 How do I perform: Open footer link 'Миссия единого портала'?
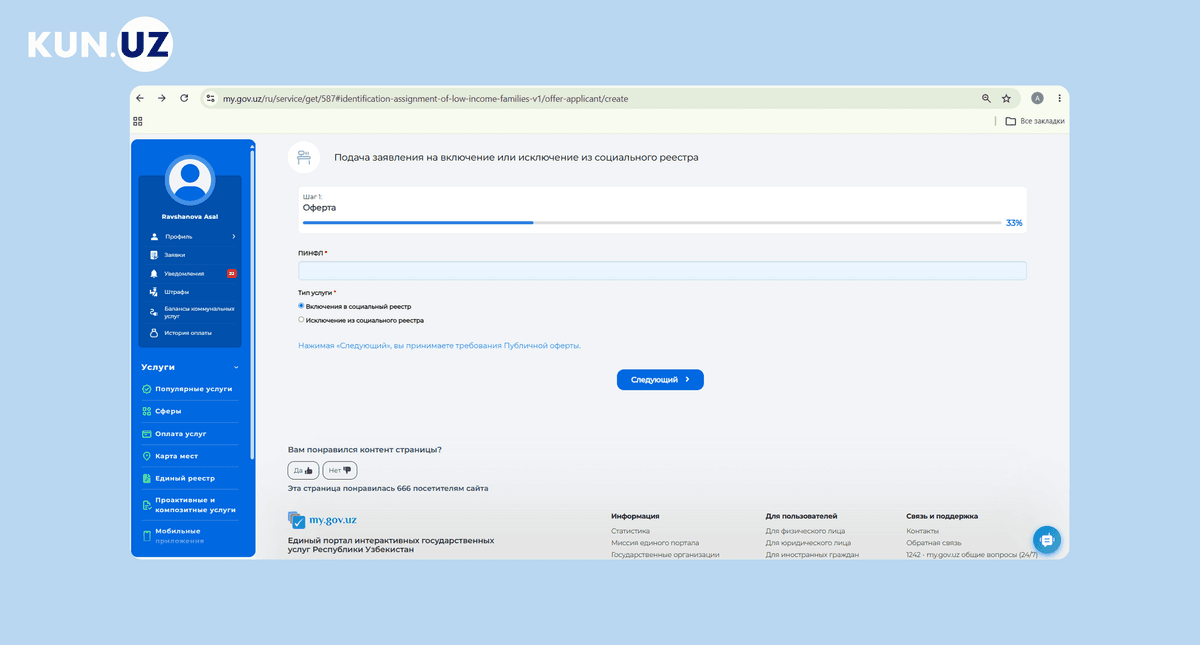point(655,543)
